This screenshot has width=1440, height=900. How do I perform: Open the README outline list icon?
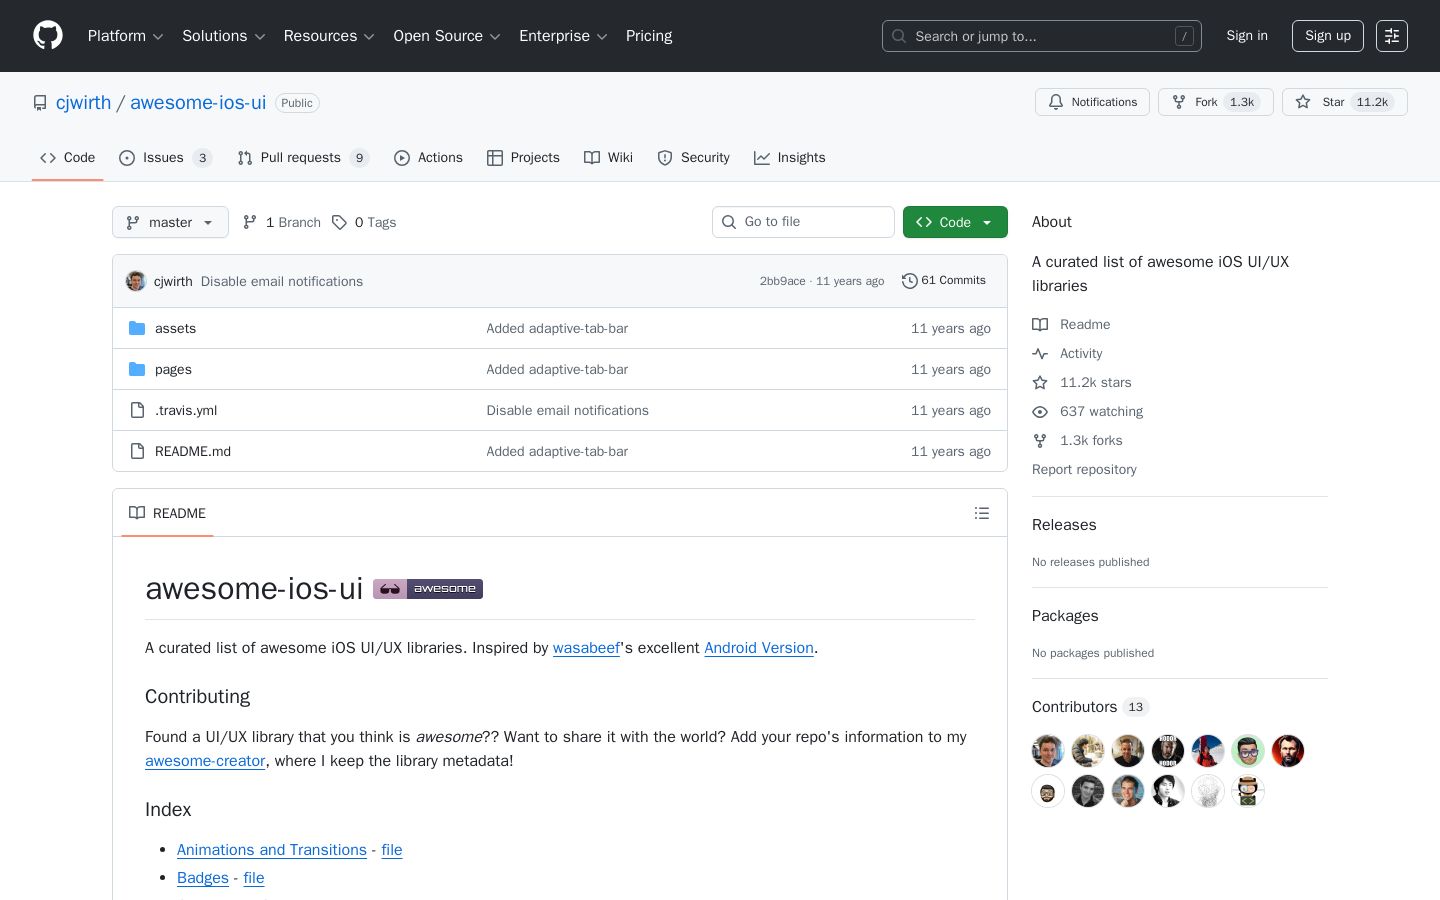982,513
